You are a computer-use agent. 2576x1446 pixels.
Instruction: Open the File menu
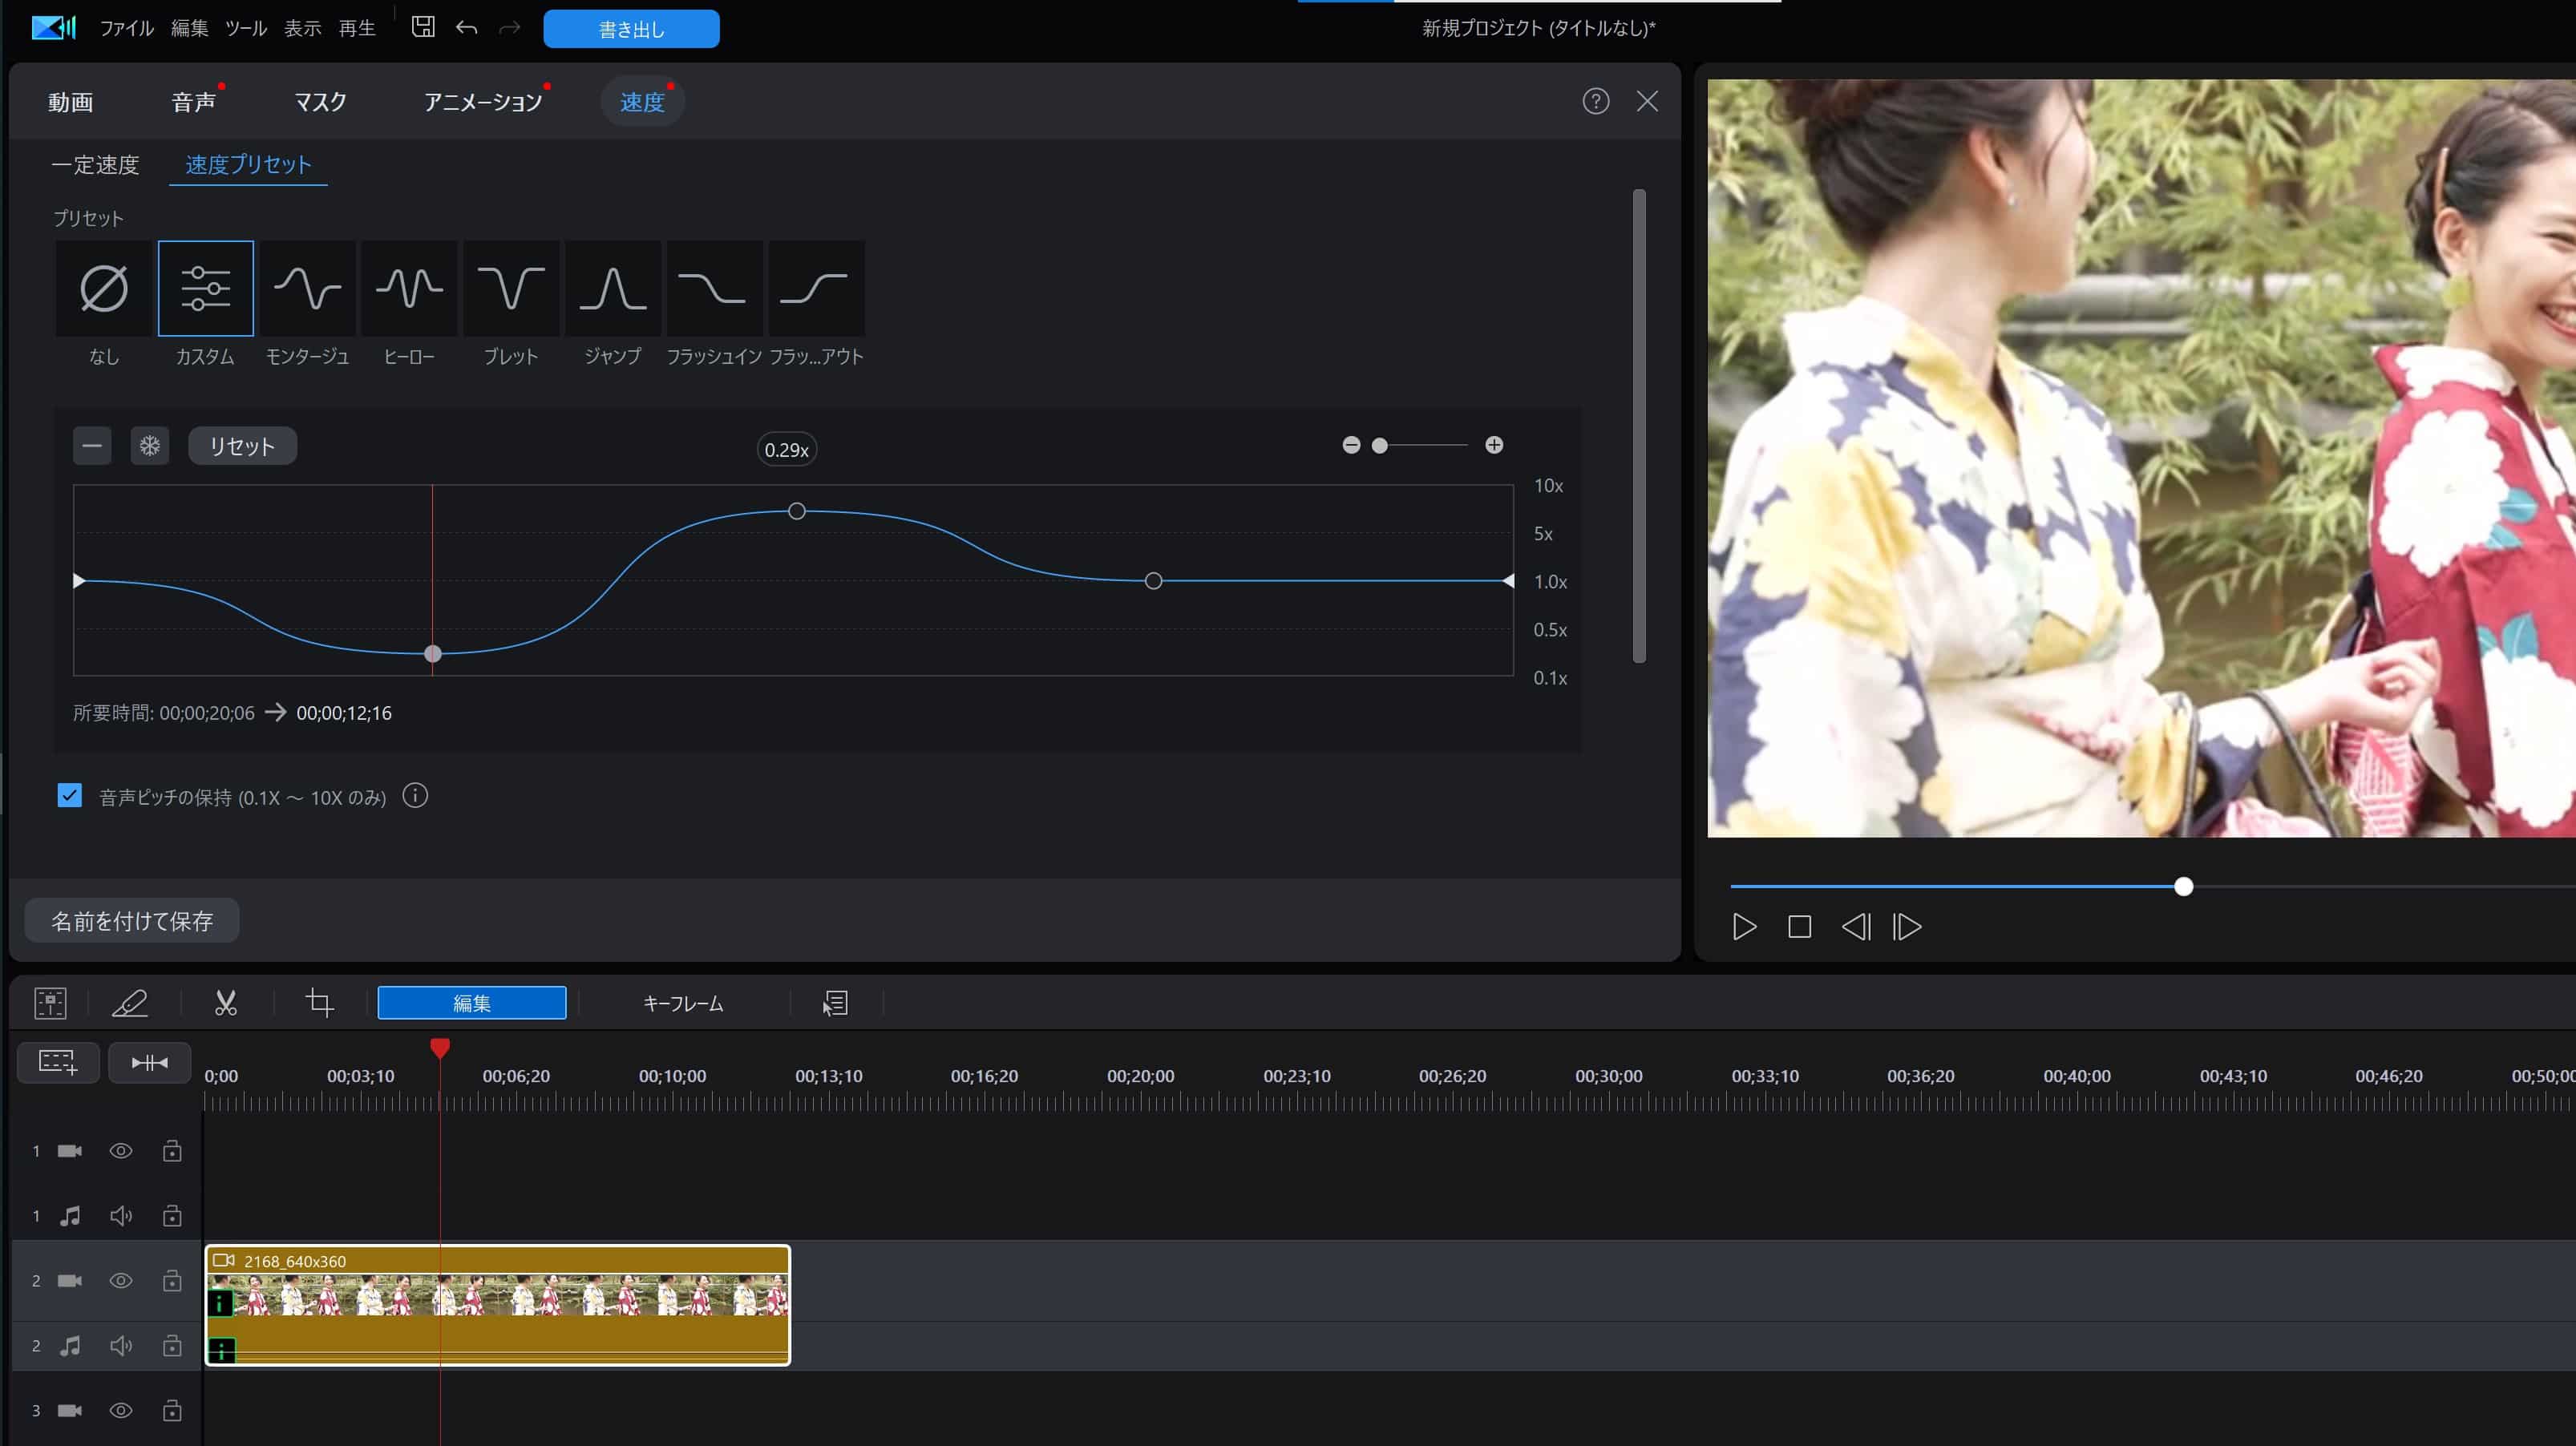tap(126, 28)
